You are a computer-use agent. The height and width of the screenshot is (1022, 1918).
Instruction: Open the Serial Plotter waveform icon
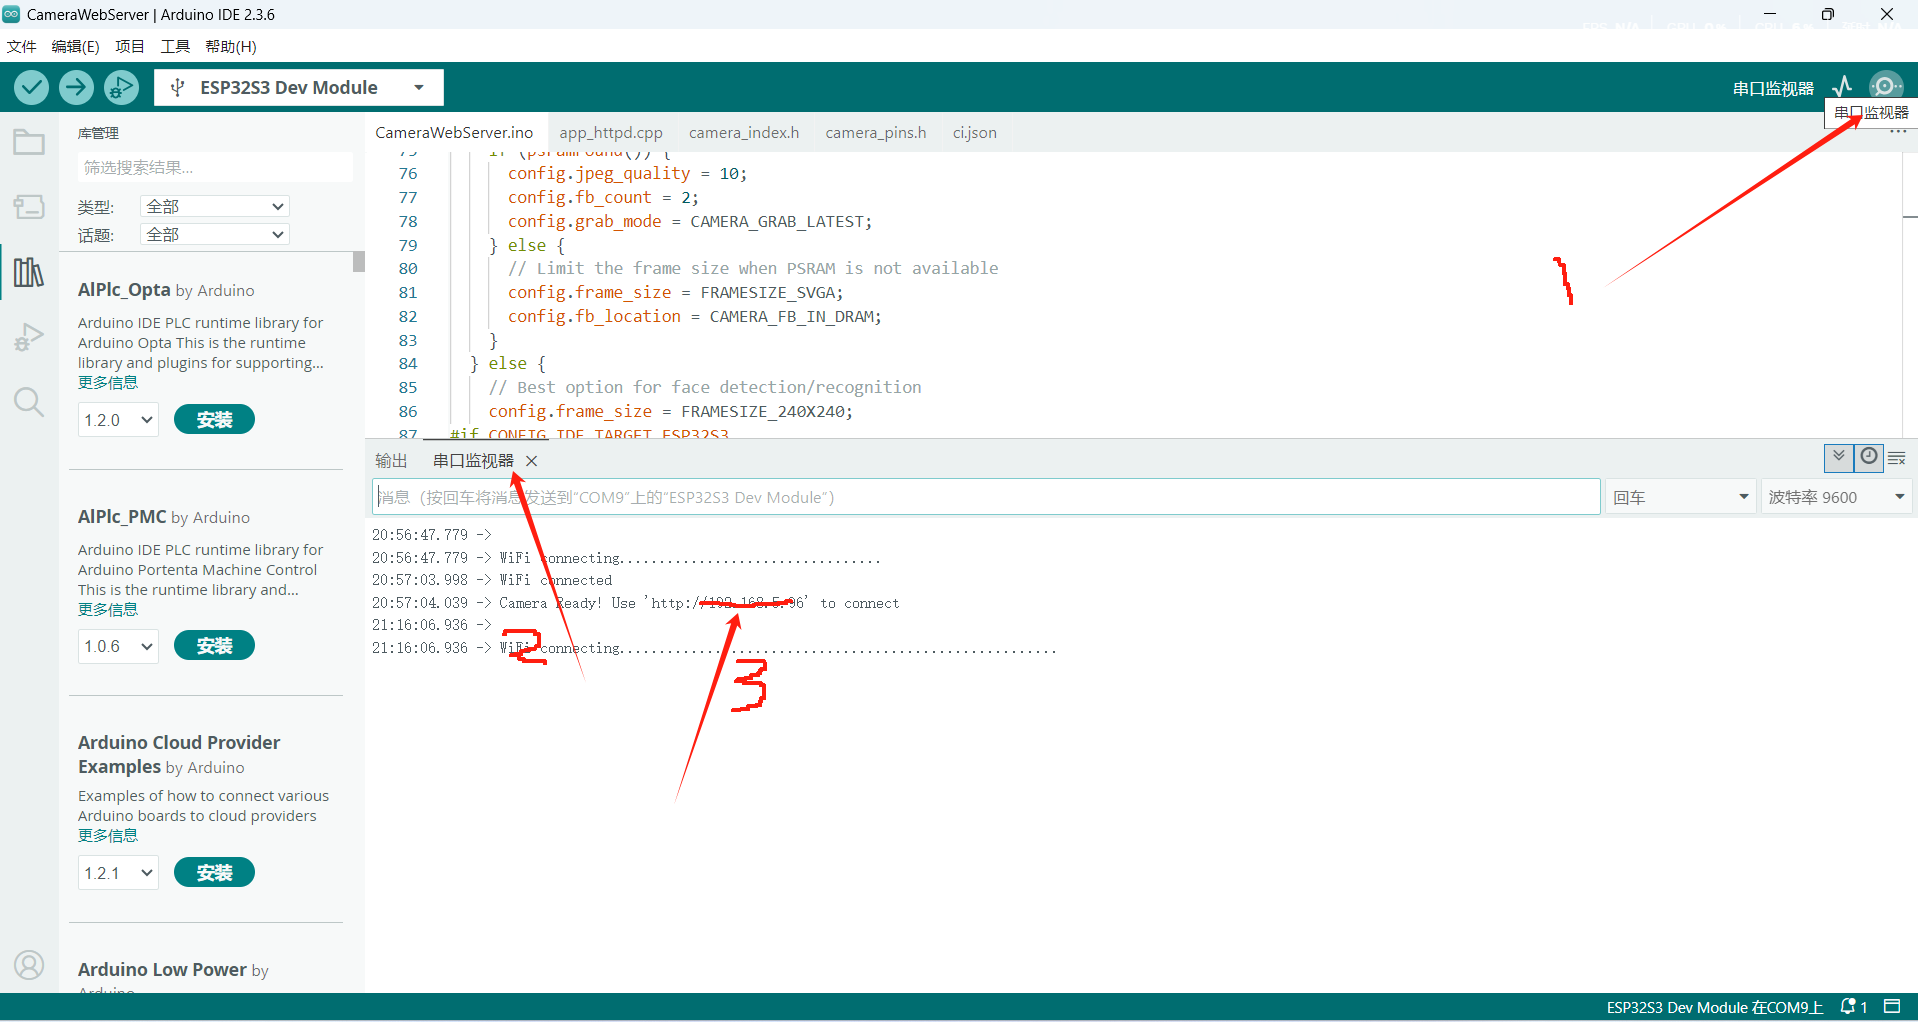1842,87
